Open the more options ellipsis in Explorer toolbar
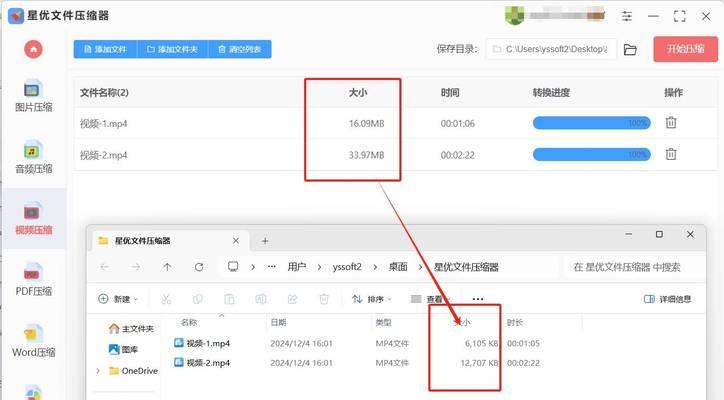 (478, 299)
